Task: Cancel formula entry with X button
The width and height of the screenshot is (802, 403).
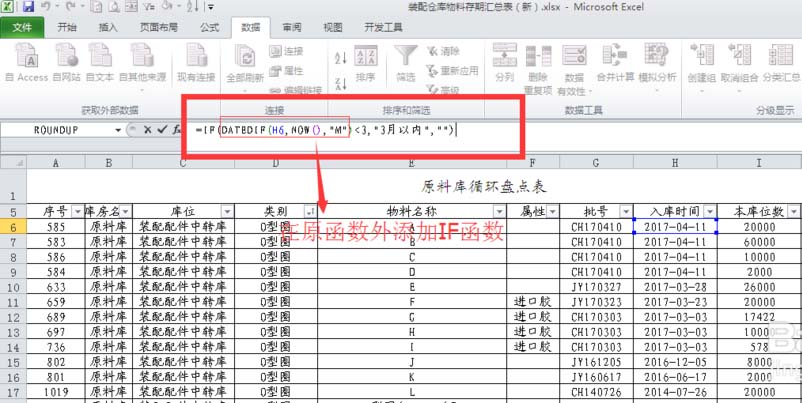Action: pos(147,130)
